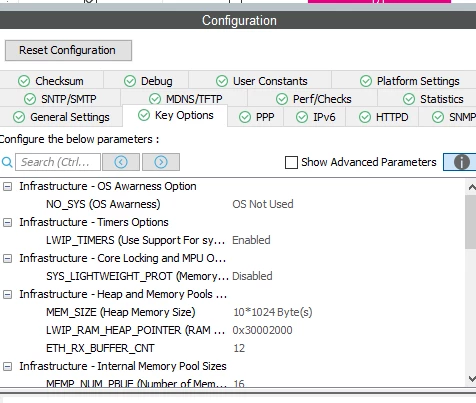Collapse Infrastructure - OS Awarness Option group
The width and height of the screenshot is (476, 403).
pos(7,186)
